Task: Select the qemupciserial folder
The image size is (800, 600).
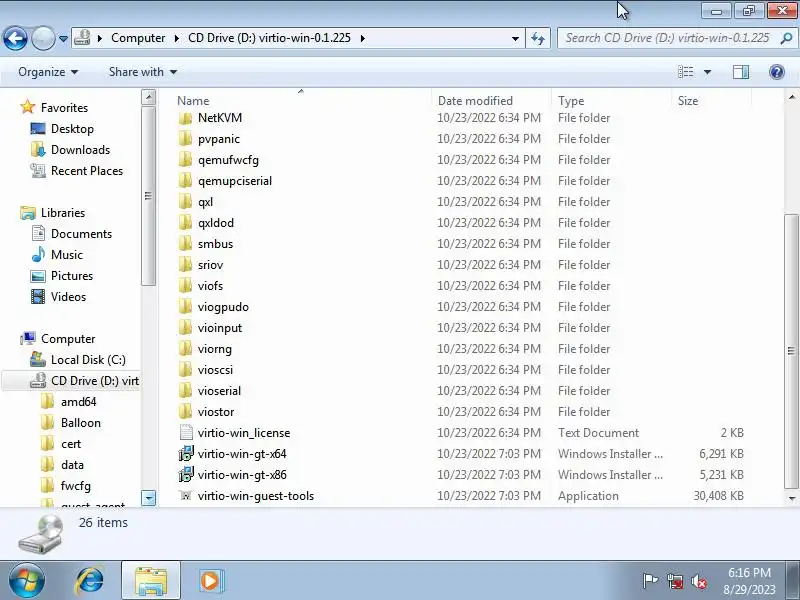Action: [x=235, y=181]
